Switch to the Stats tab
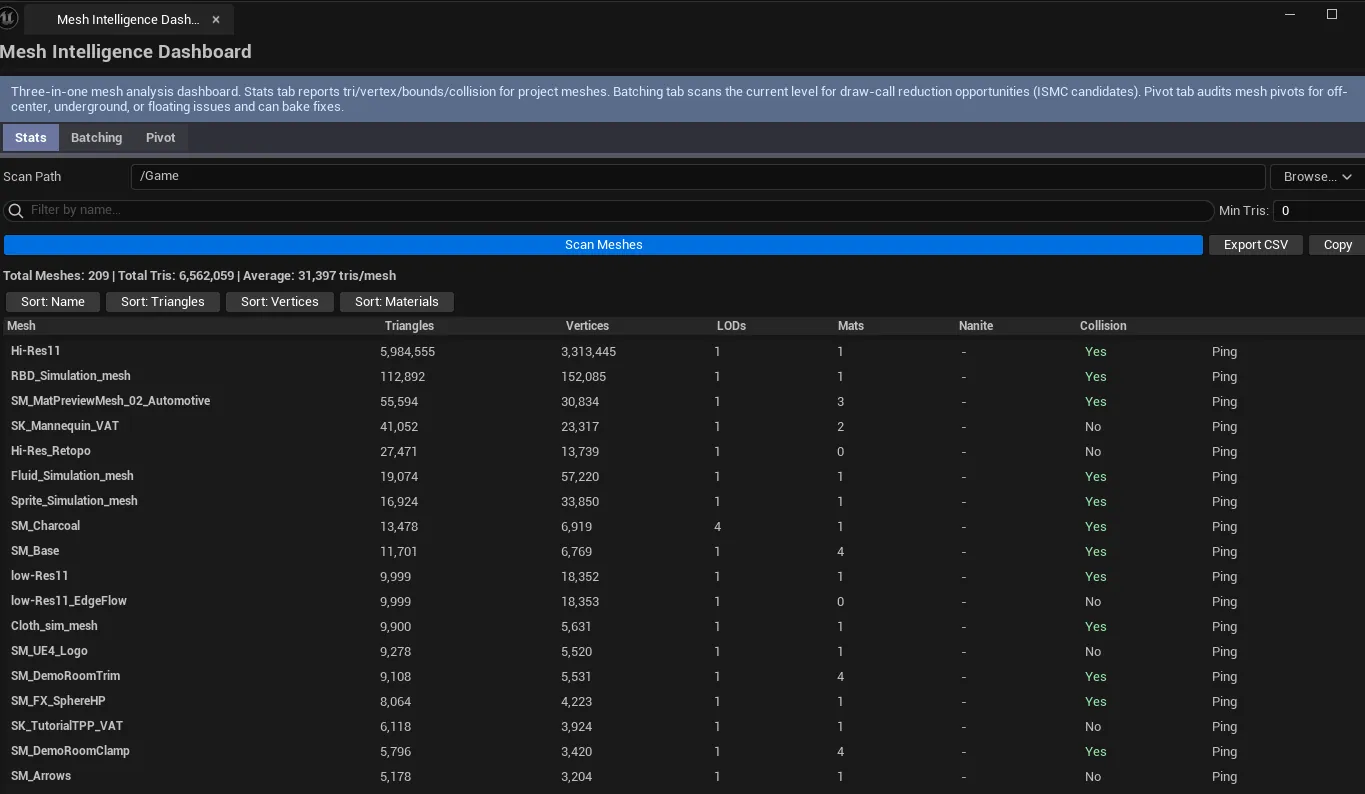Viewport: 1365px width, 794px height. point(31,138)
